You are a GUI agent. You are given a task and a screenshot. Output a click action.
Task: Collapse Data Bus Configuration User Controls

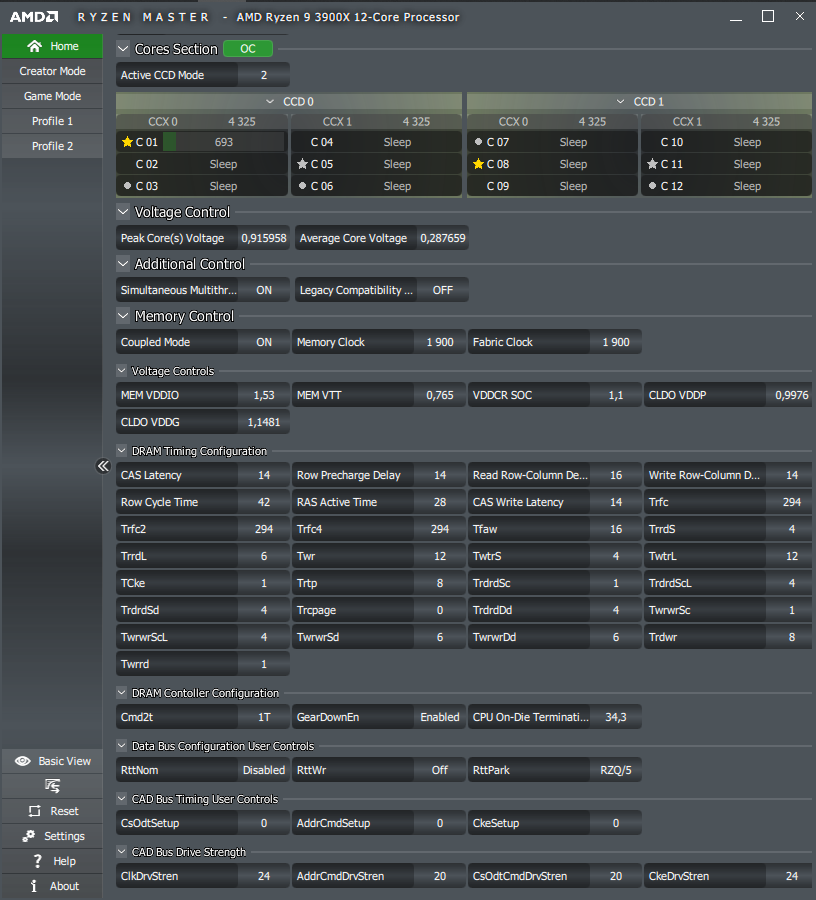pos(121,746)
